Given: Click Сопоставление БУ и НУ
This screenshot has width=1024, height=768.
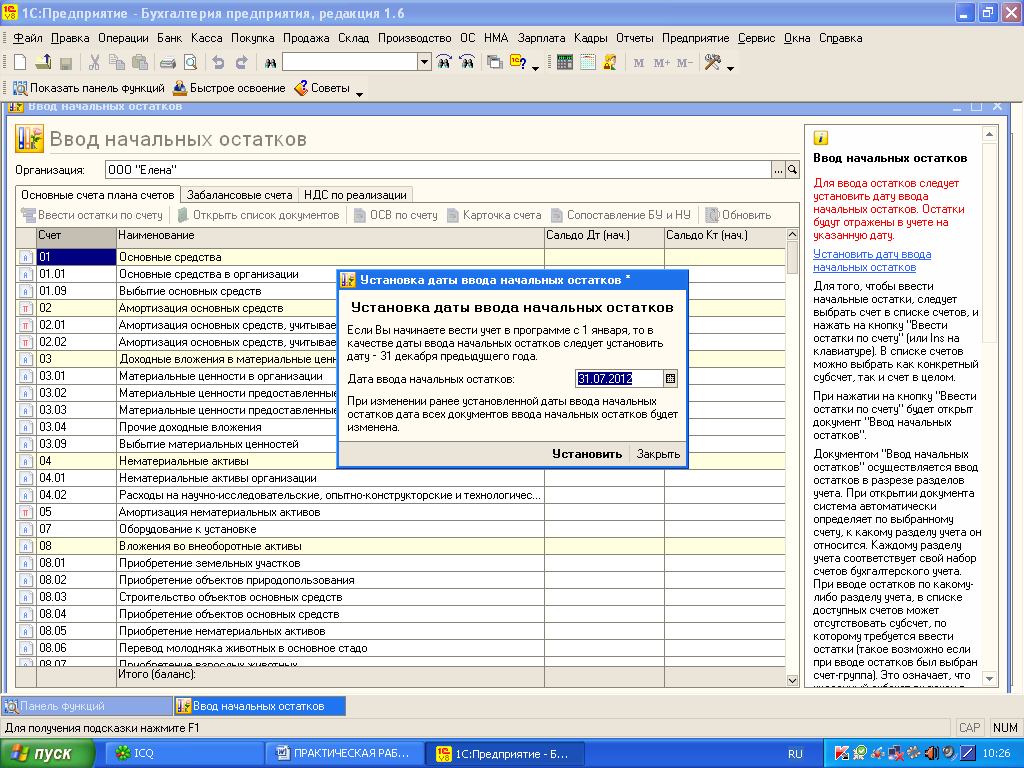Looking at the screenshot, I should coord(620,215).
